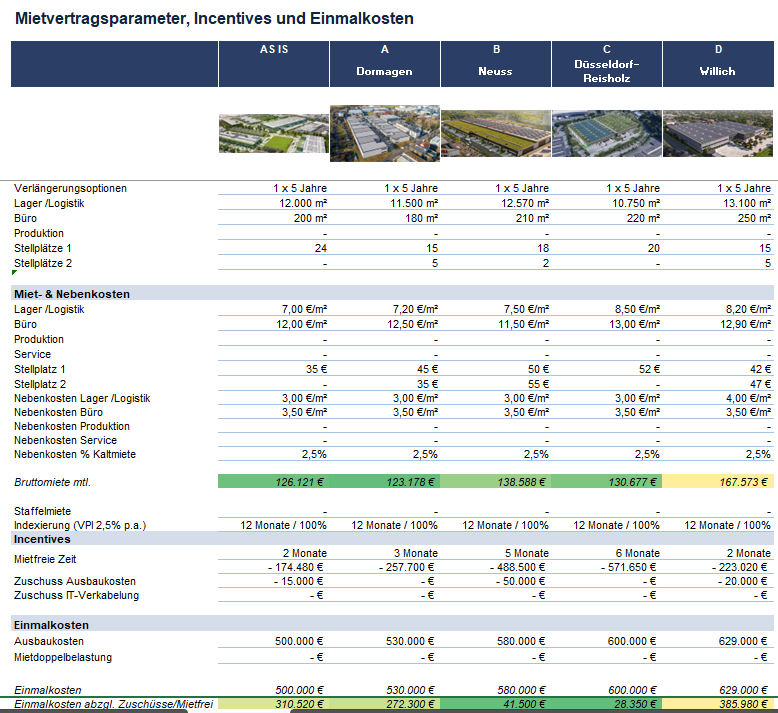Click the yellow Bruttomiete cell 167.573 €
The height and width of the screenshot is (713, 778).
point(718,482)
